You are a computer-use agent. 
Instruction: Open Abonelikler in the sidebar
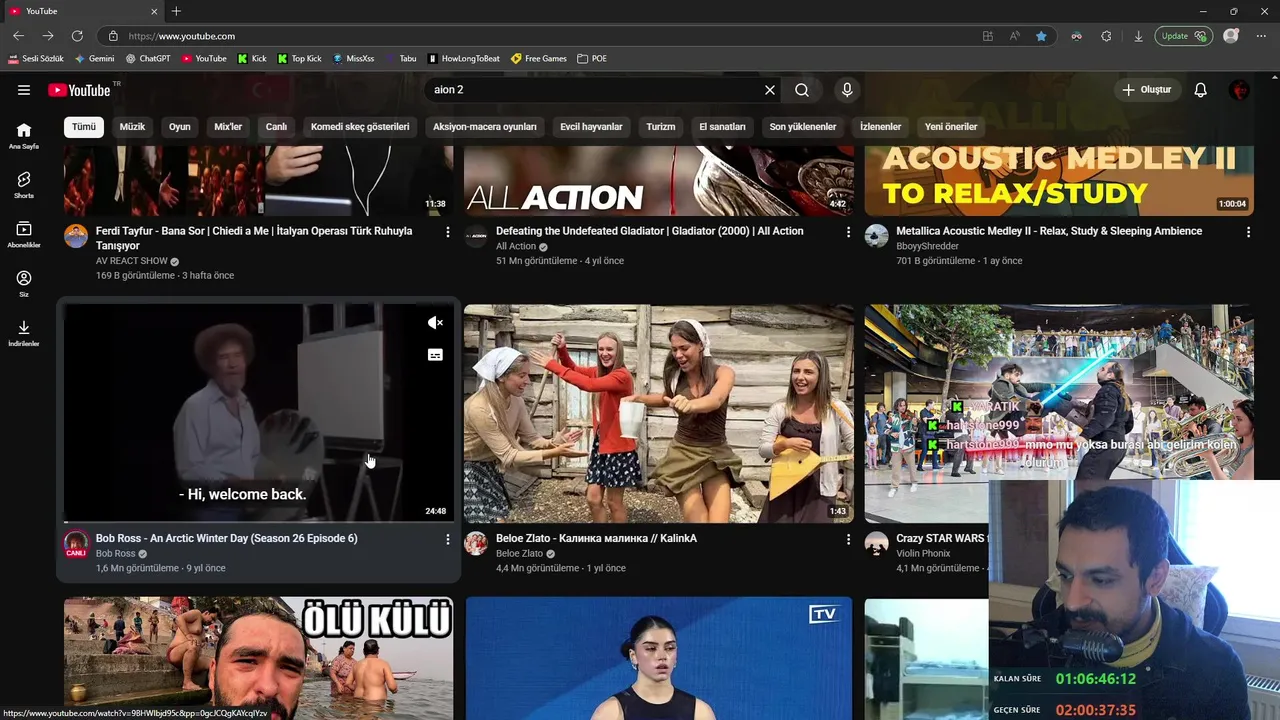[x=24, y=235]
